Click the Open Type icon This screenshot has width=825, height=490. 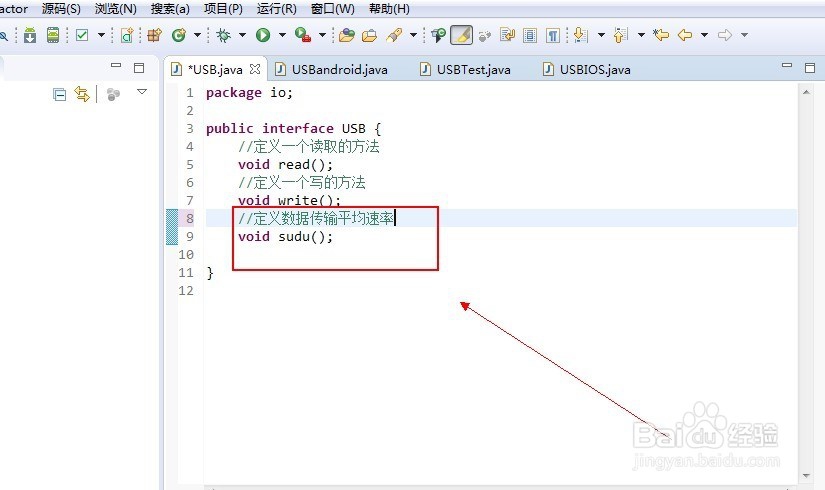(347, 35)
